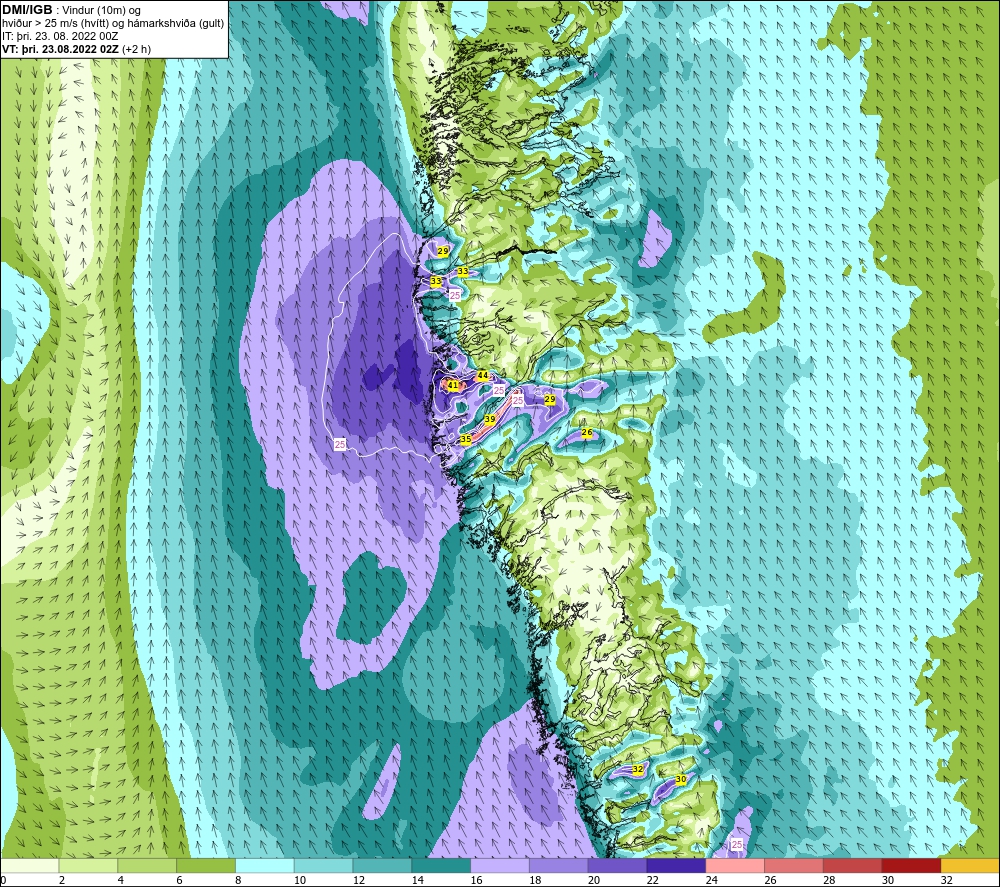Click the legend scale number 8

(x=238, y=880)
